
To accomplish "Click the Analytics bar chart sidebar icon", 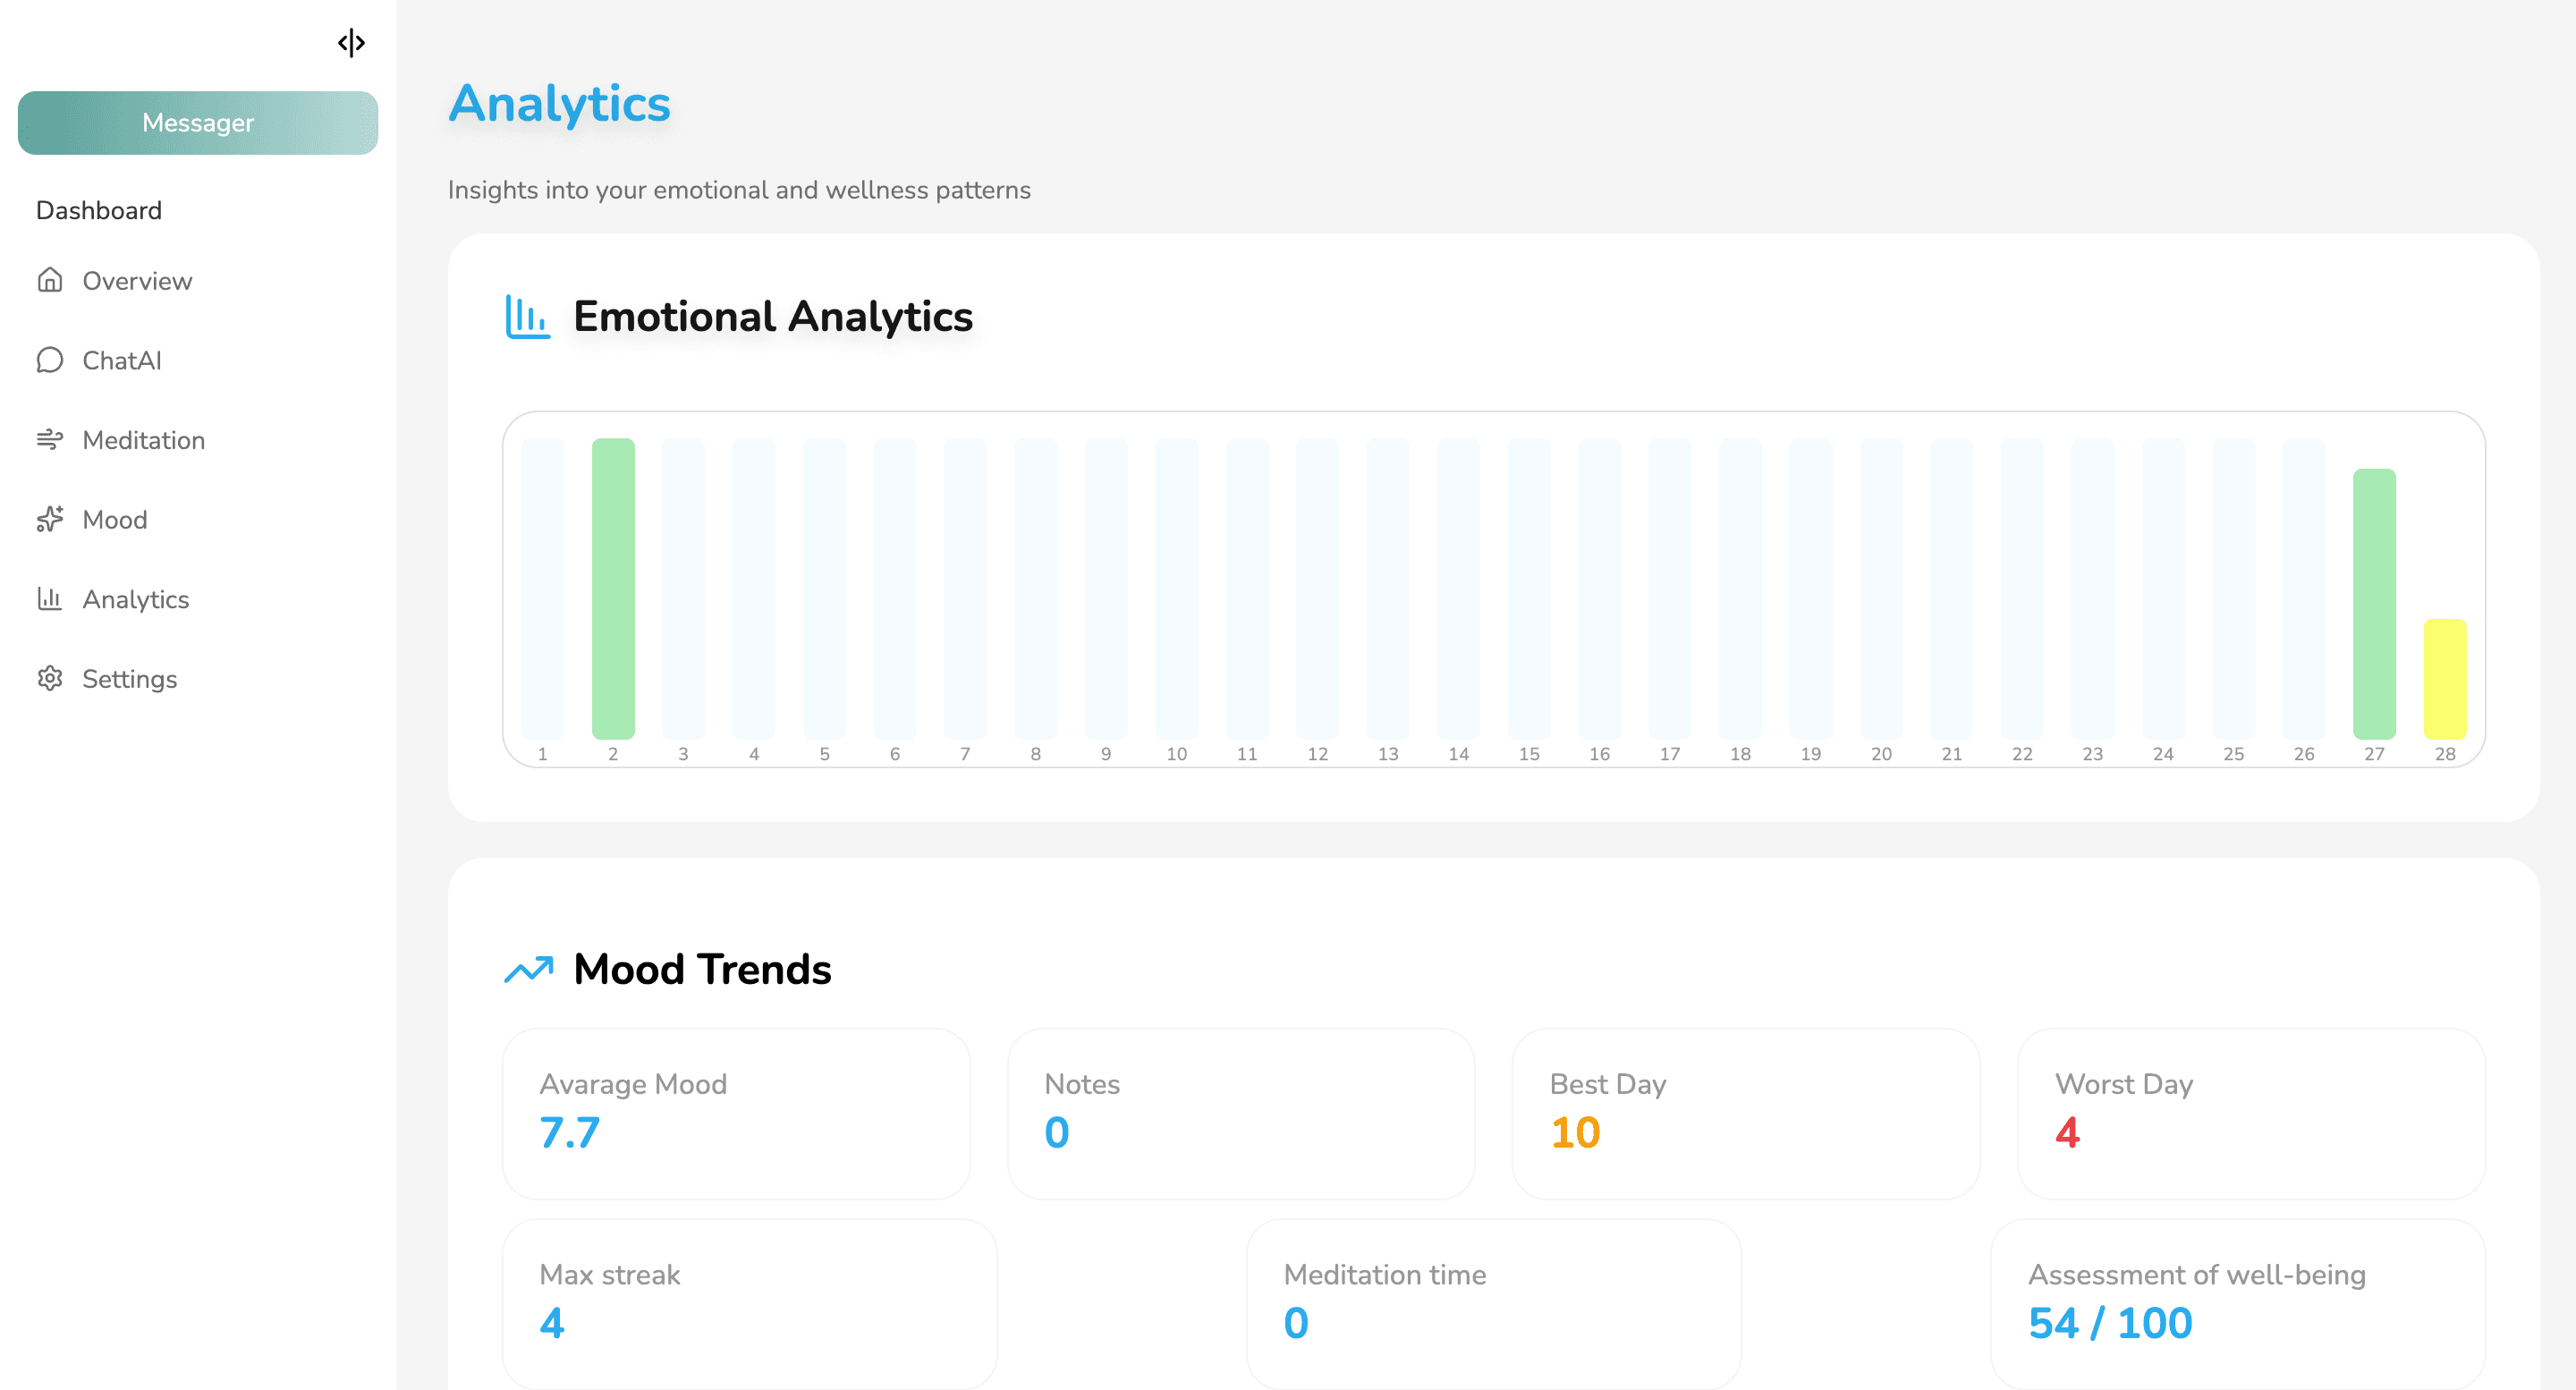I will coord(50,599).
